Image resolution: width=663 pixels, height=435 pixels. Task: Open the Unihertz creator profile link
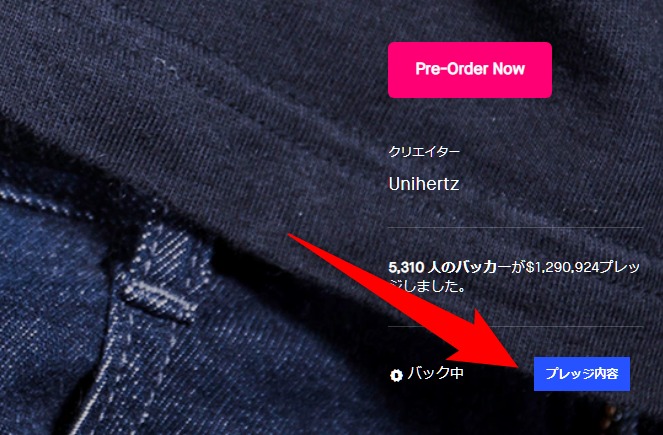(424, 184)
